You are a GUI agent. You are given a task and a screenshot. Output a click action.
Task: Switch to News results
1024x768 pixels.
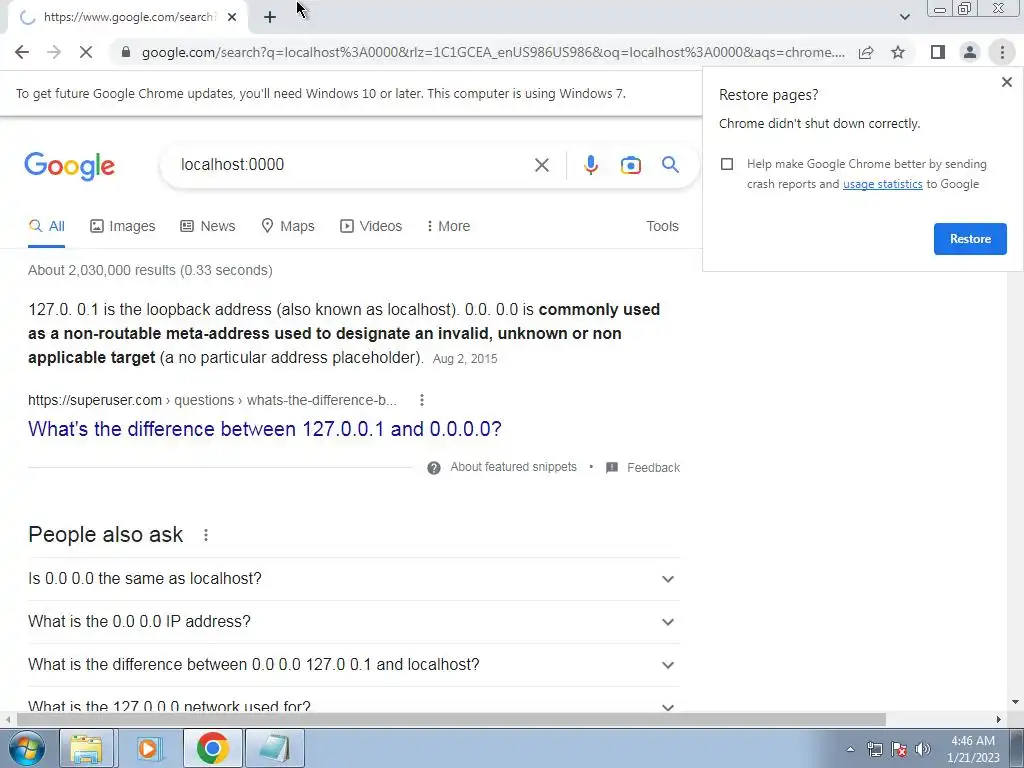point(208,226)
